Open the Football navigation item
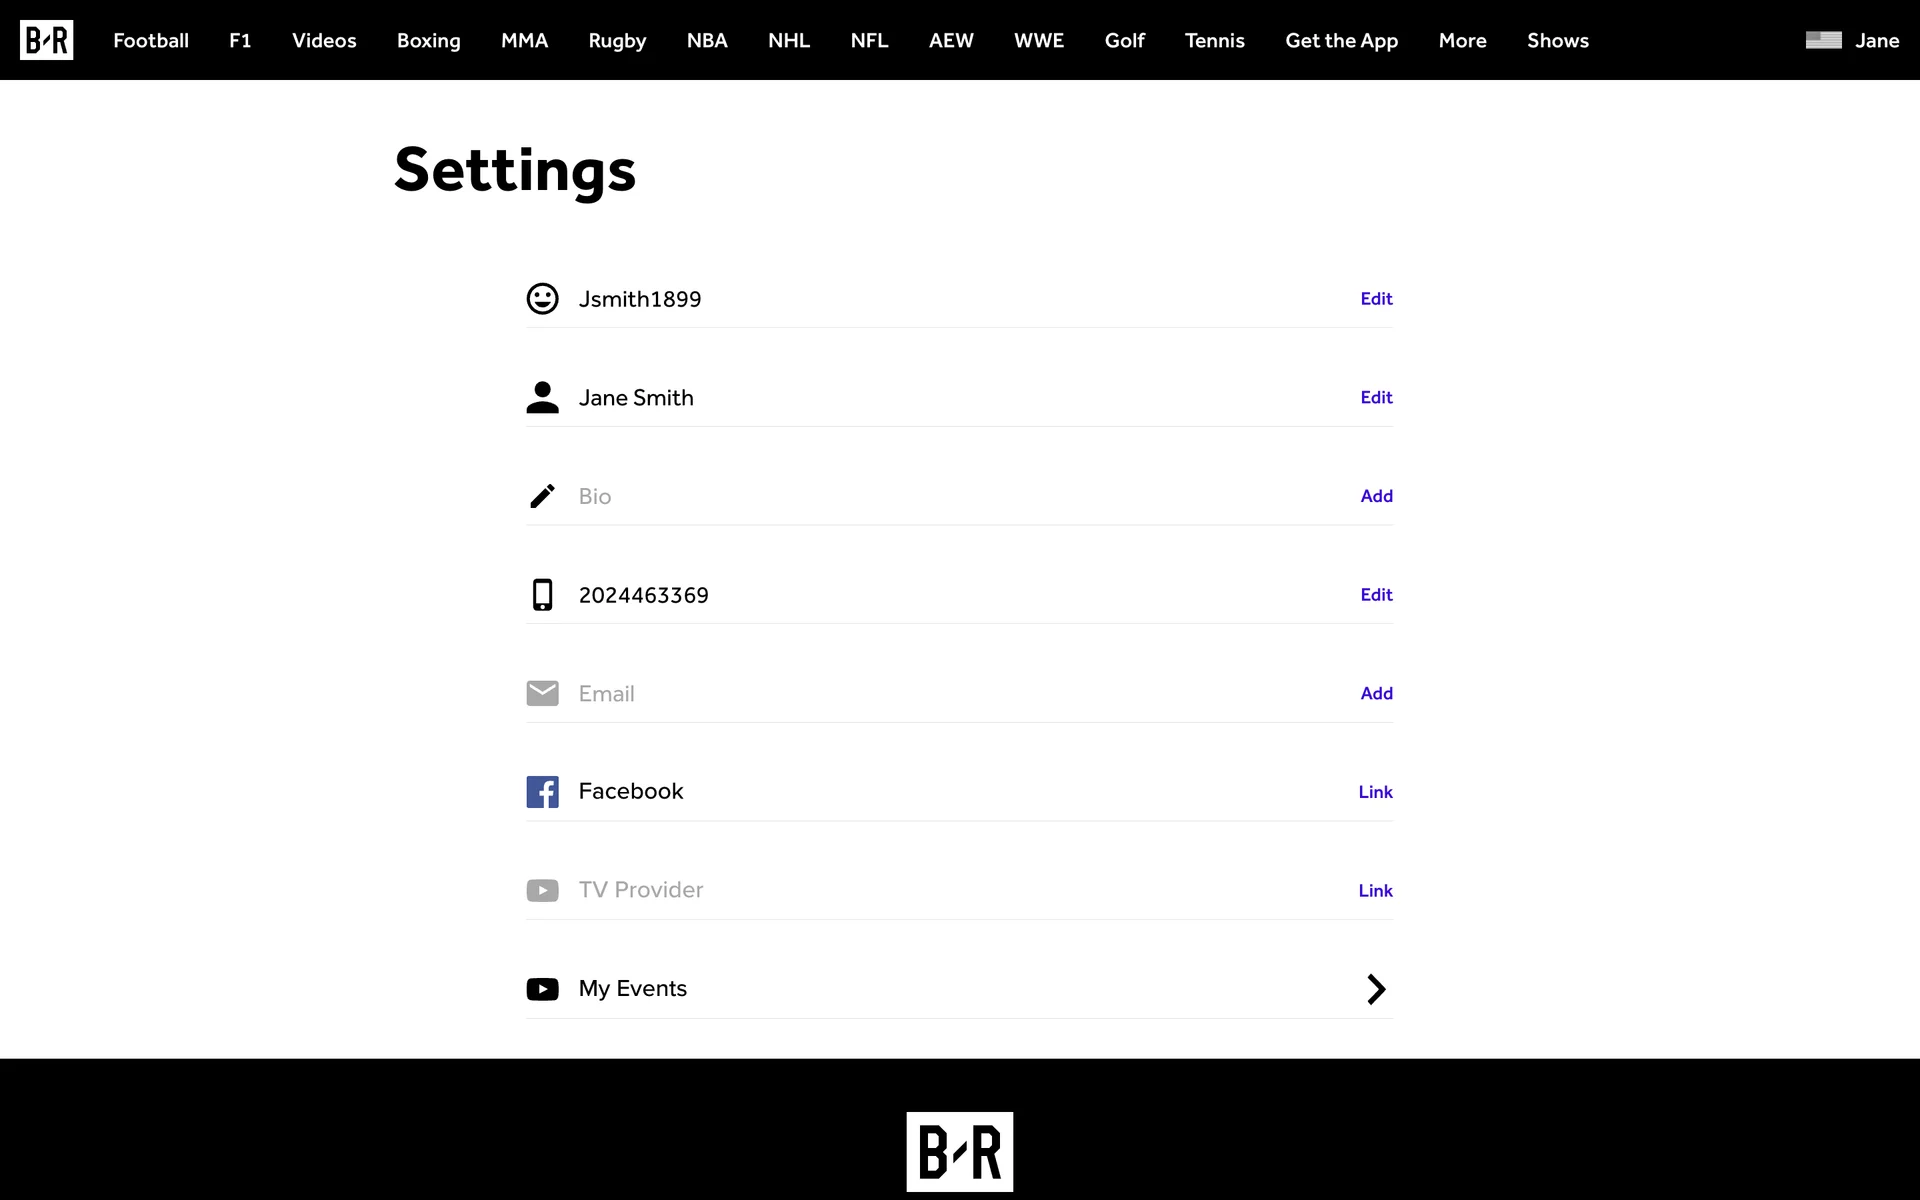The width and height of the screenshot is (1920, 1200). pos(151,41)
